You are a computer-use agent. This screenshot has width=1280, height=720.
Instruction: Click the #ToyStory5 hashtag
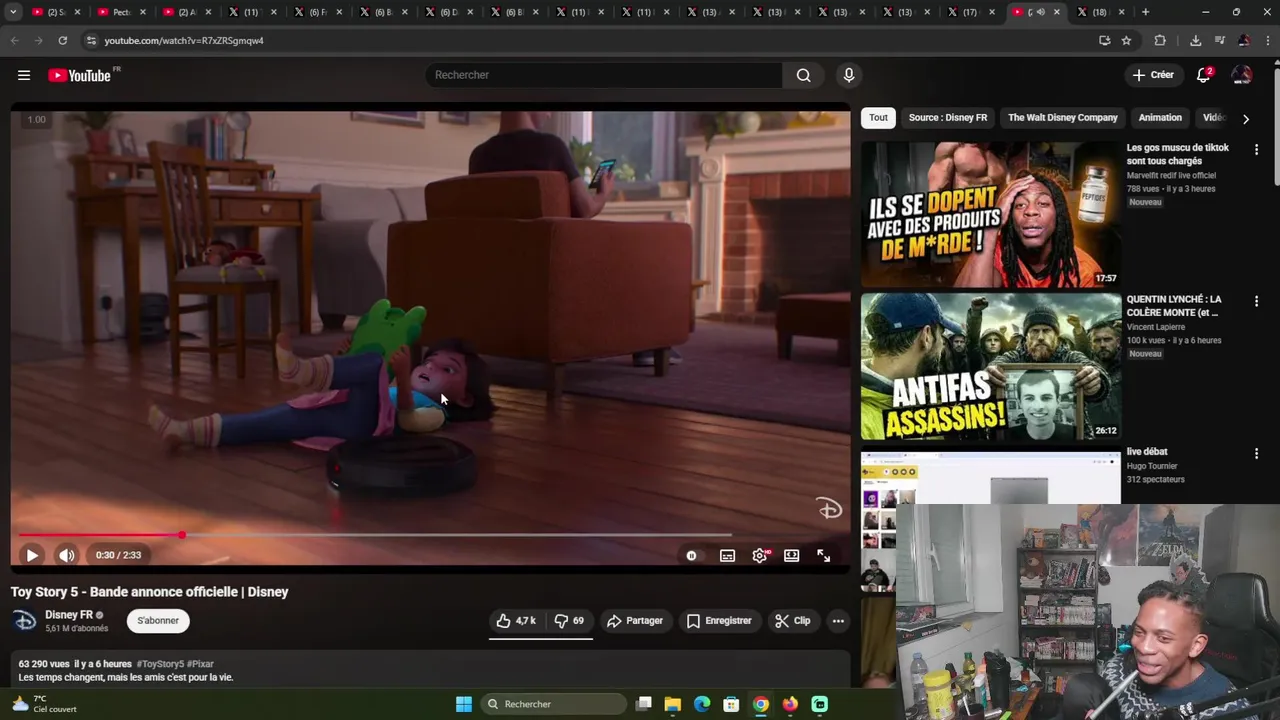click(160, 664)
